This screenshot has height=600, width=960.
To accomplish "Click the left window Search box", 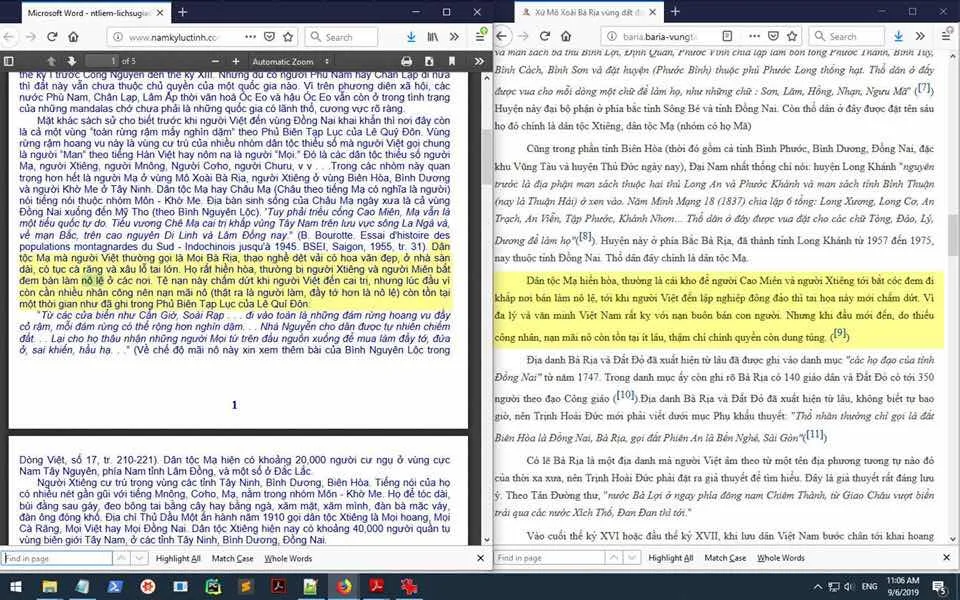I will coord(341,37).
